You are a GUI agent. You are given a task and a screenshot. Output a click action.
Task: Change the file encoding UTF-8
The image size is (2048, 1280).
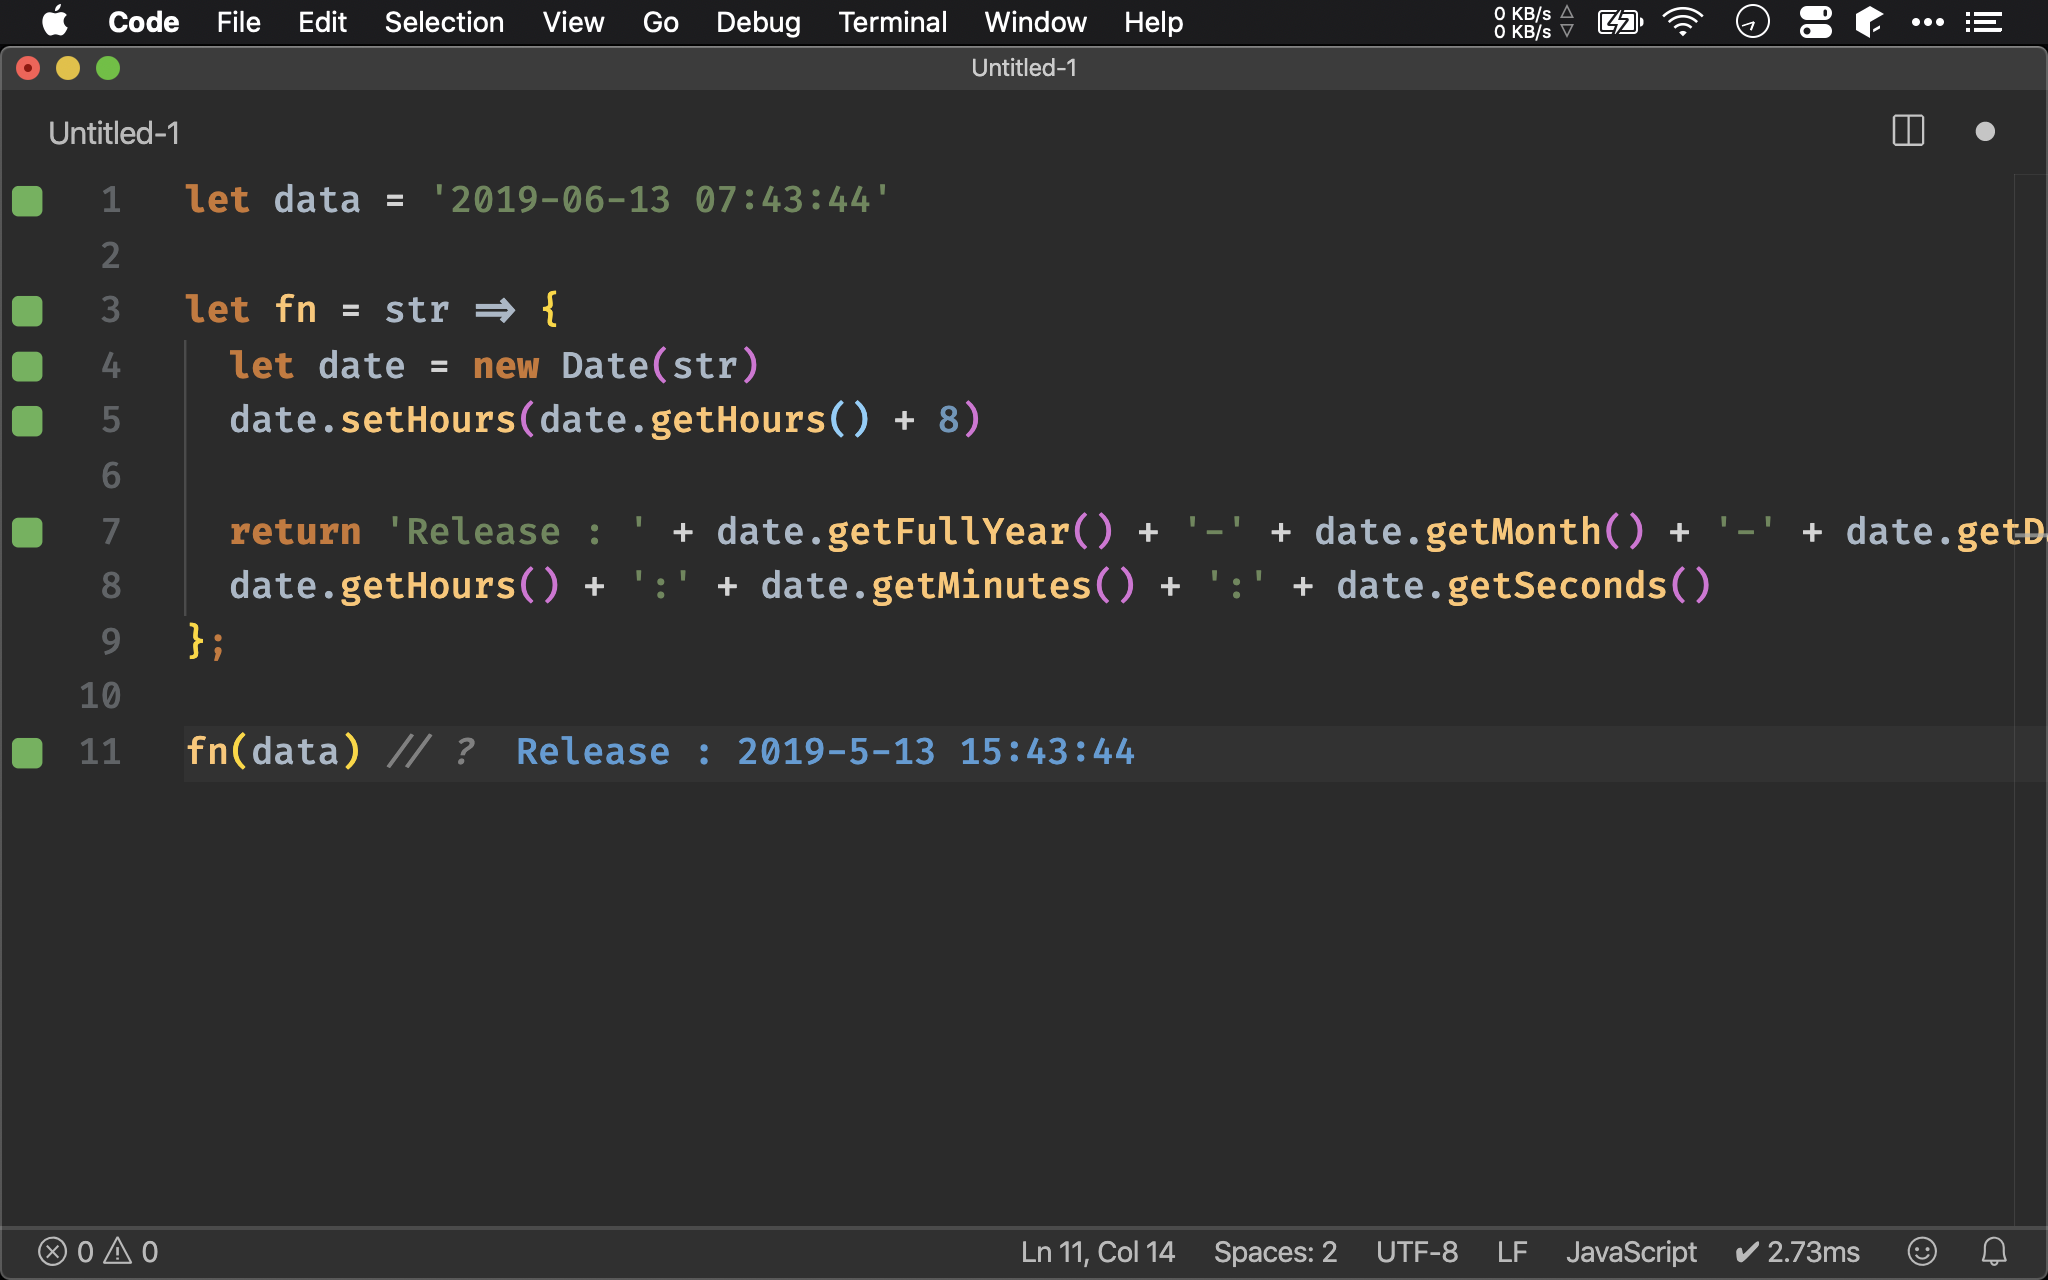[1416, 1252]
